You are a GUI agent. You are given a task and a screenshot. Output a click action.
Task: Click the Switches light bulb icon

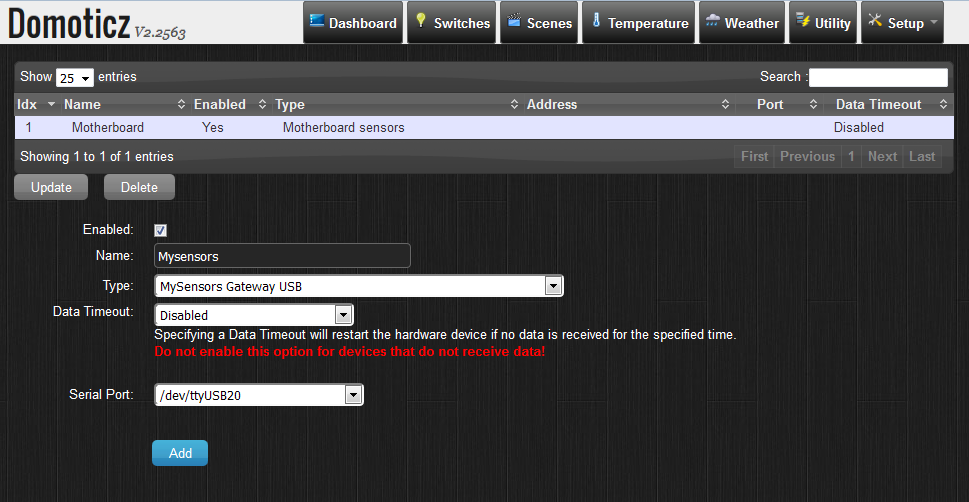(421, 20)
